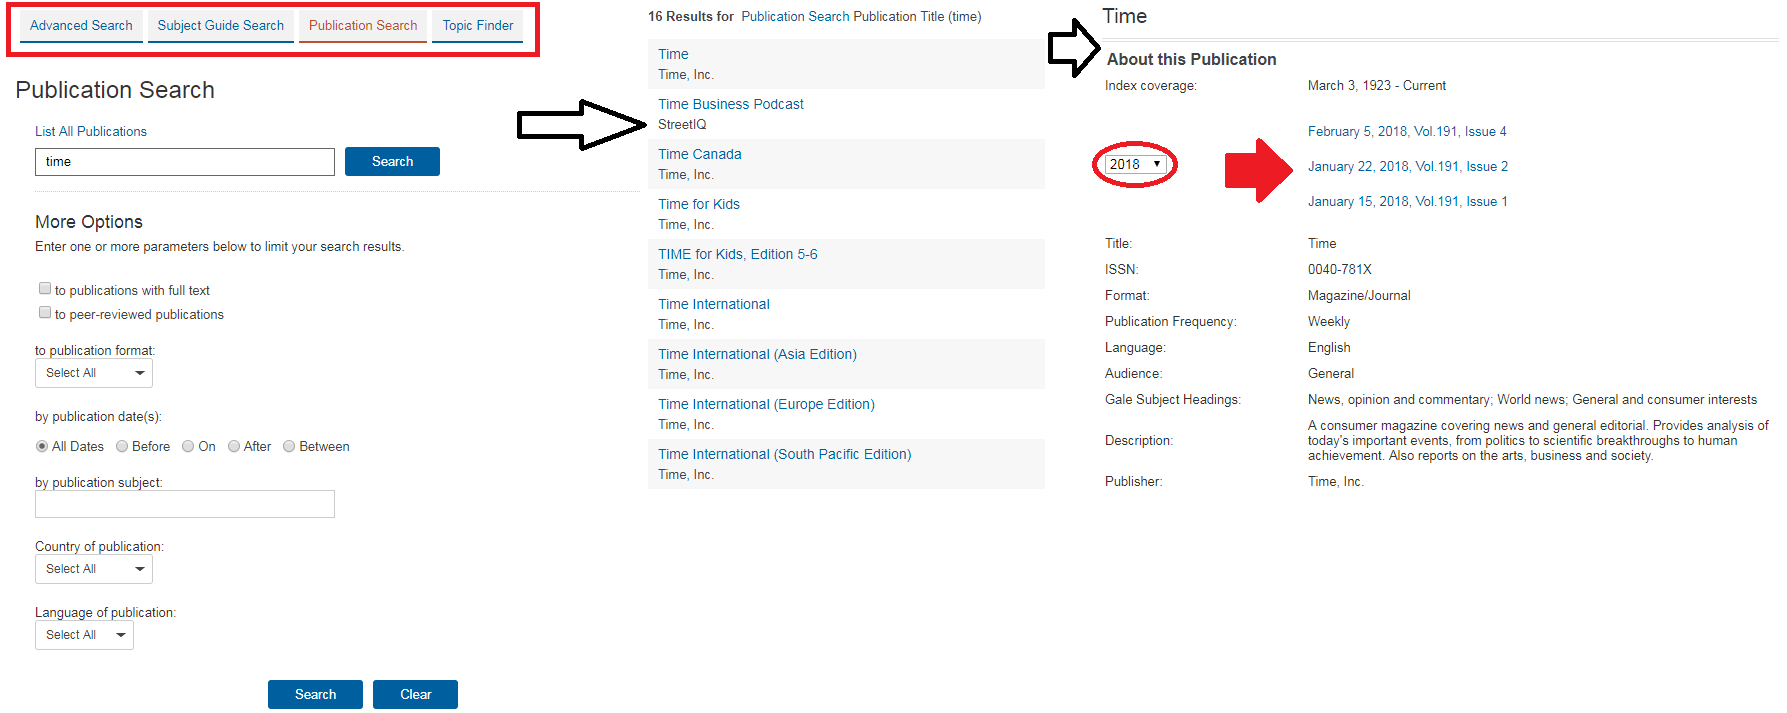Open the January 22, 2018 issue link
1787x713 pixels.
1407,167
